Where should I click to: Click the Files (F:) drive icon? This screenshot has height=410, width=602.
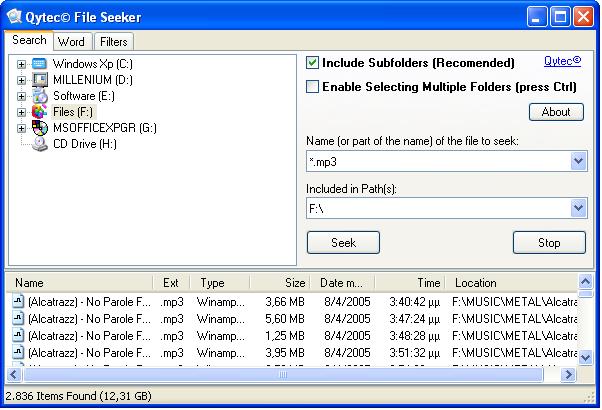tap(39, 112)
